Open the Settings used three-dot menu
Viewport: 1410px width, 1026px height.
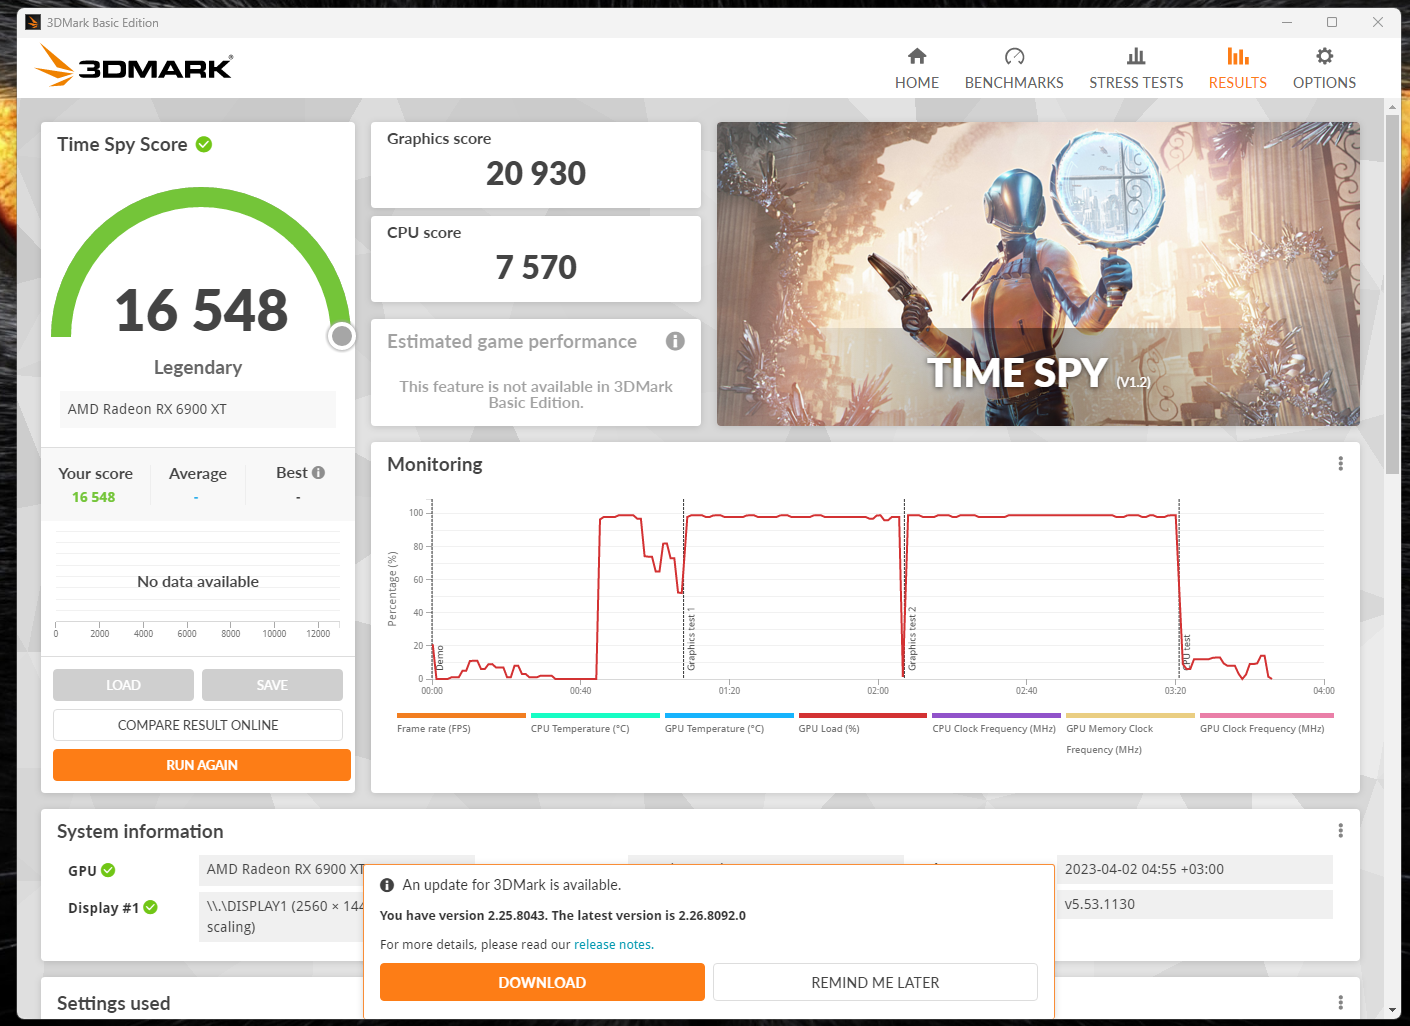point(1340,1003)
